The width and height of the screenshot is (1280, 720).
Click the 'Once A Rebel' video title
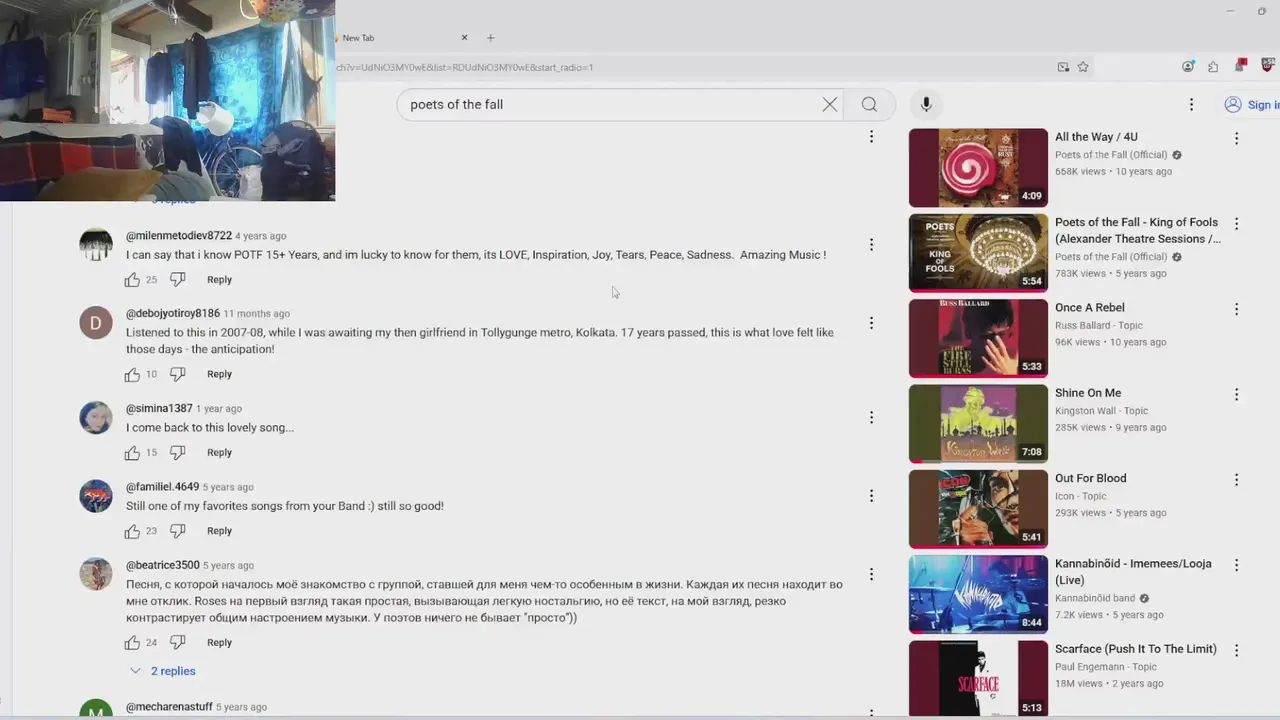[x=1089, y=308]
